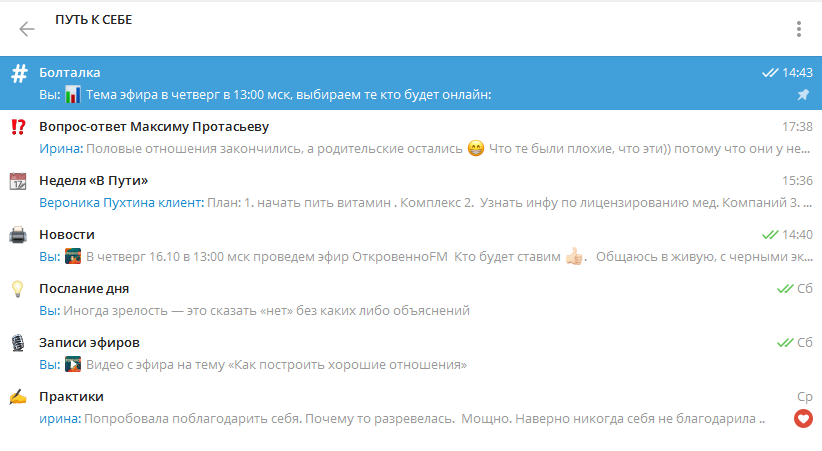The width and height of the screenshot is (822, 451).
Task: Click the hash icon of Болталка topic
Action: pos(18,74)
